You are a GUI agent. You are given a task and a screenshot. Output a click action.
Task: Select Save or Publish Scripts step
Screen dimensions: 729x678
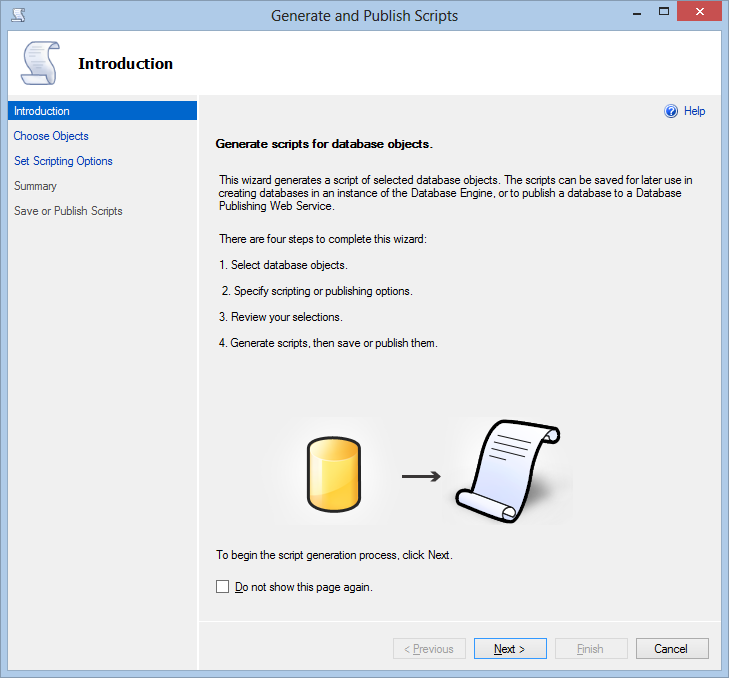click(68, 211)
